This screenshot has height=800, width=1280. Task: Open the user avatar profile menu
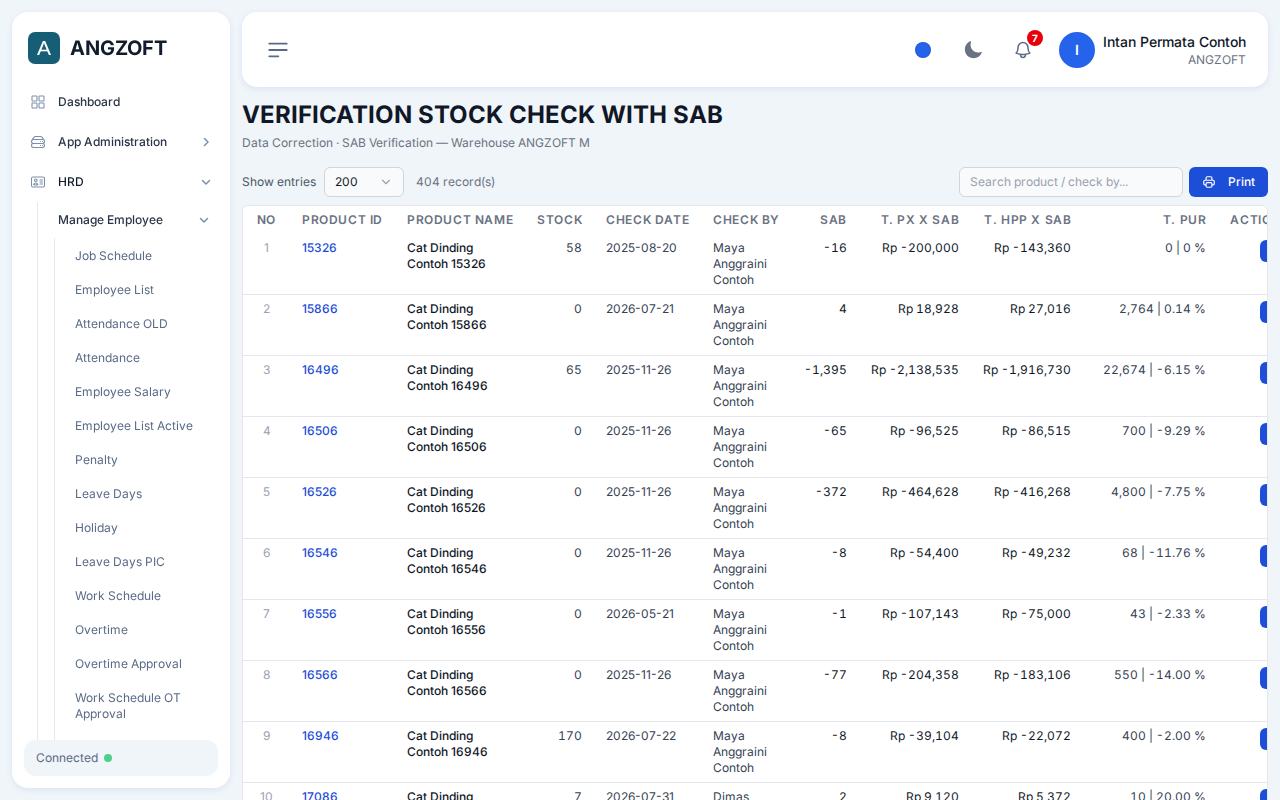(x=1077, y=50)
